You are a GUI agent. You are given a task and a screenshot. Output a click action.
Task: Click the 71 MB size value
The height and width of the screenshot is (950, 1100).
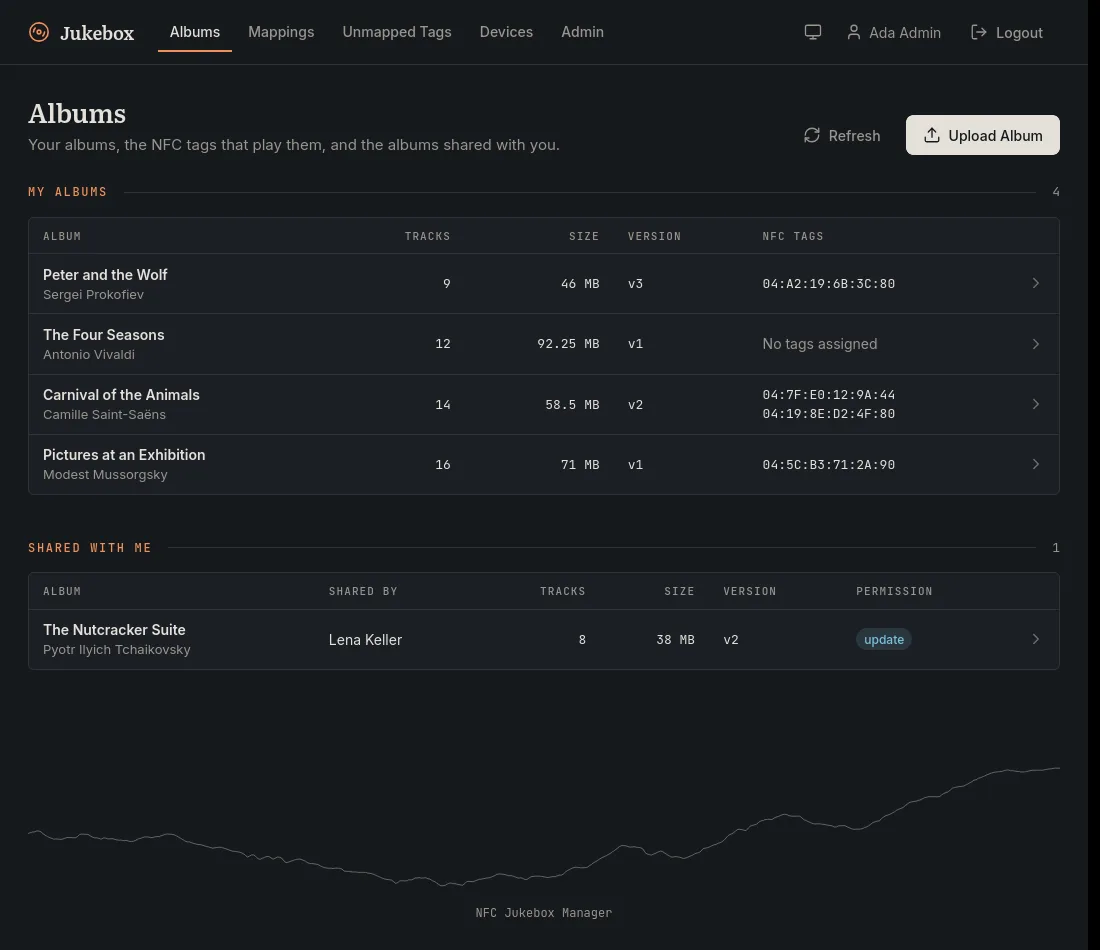580,464
